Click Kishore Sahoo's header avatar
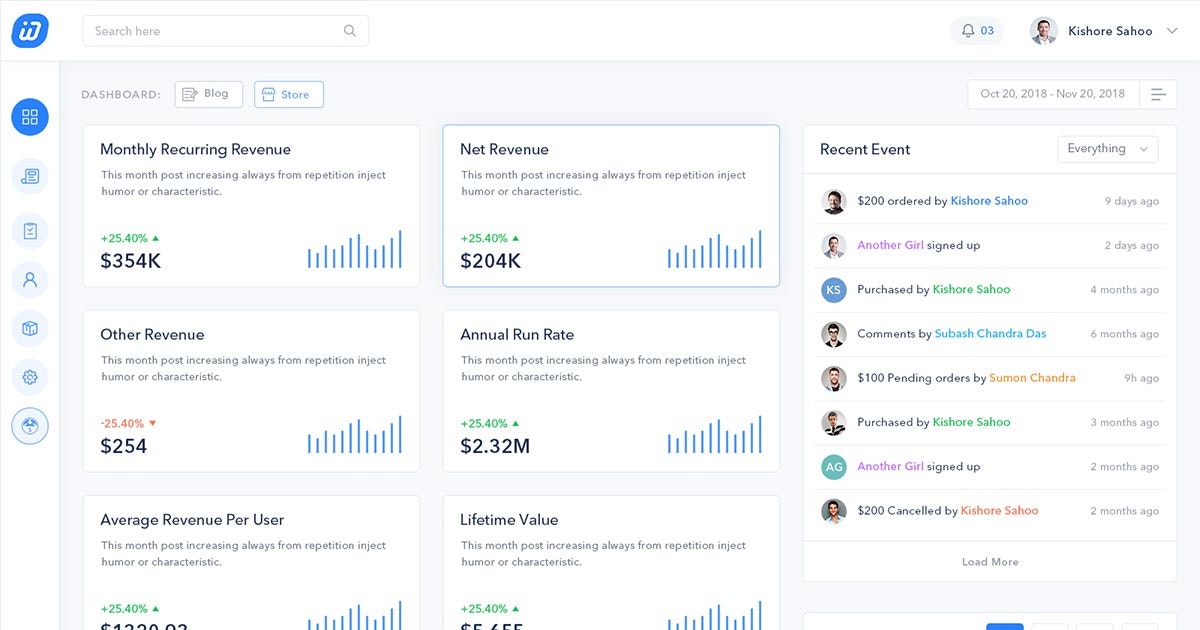Viewport: 1200px width, 630px height. (1044, 31)
